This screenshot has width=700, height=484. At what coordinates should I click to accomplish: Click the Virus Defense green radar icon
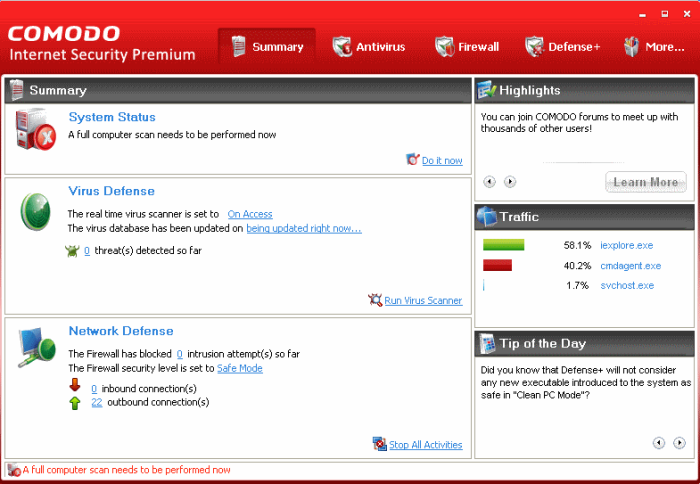(35, 212)
